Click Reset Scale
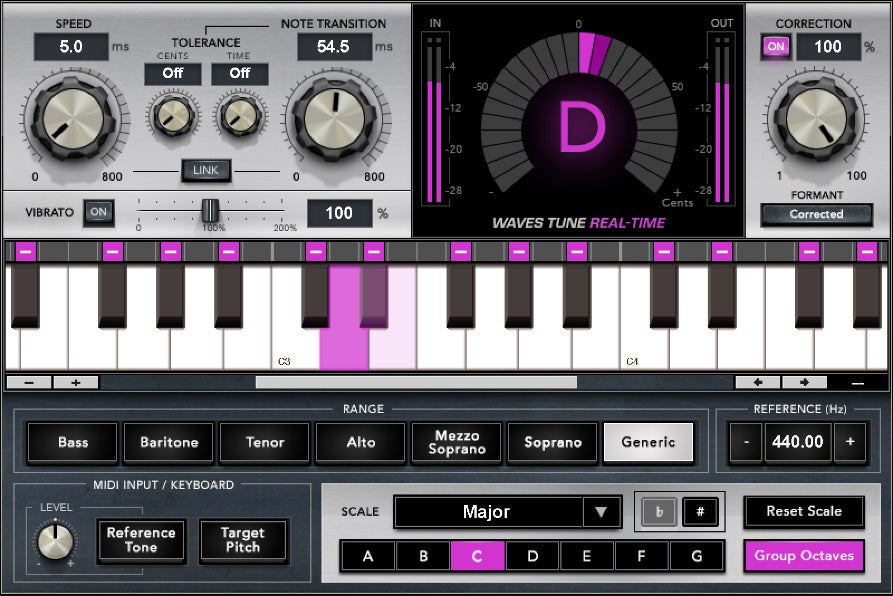This screenshot has width=893, height=596. [804, 511]
